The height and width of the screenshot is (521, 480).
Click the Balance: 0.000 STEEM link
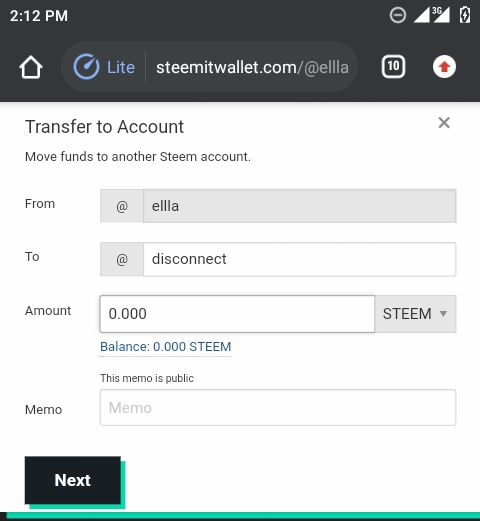(166, 347)
